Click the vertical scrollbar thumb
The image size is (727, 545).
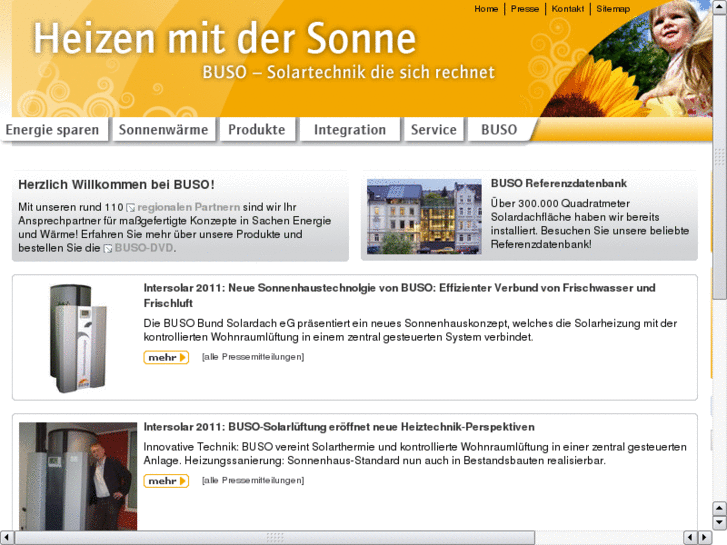719,150
